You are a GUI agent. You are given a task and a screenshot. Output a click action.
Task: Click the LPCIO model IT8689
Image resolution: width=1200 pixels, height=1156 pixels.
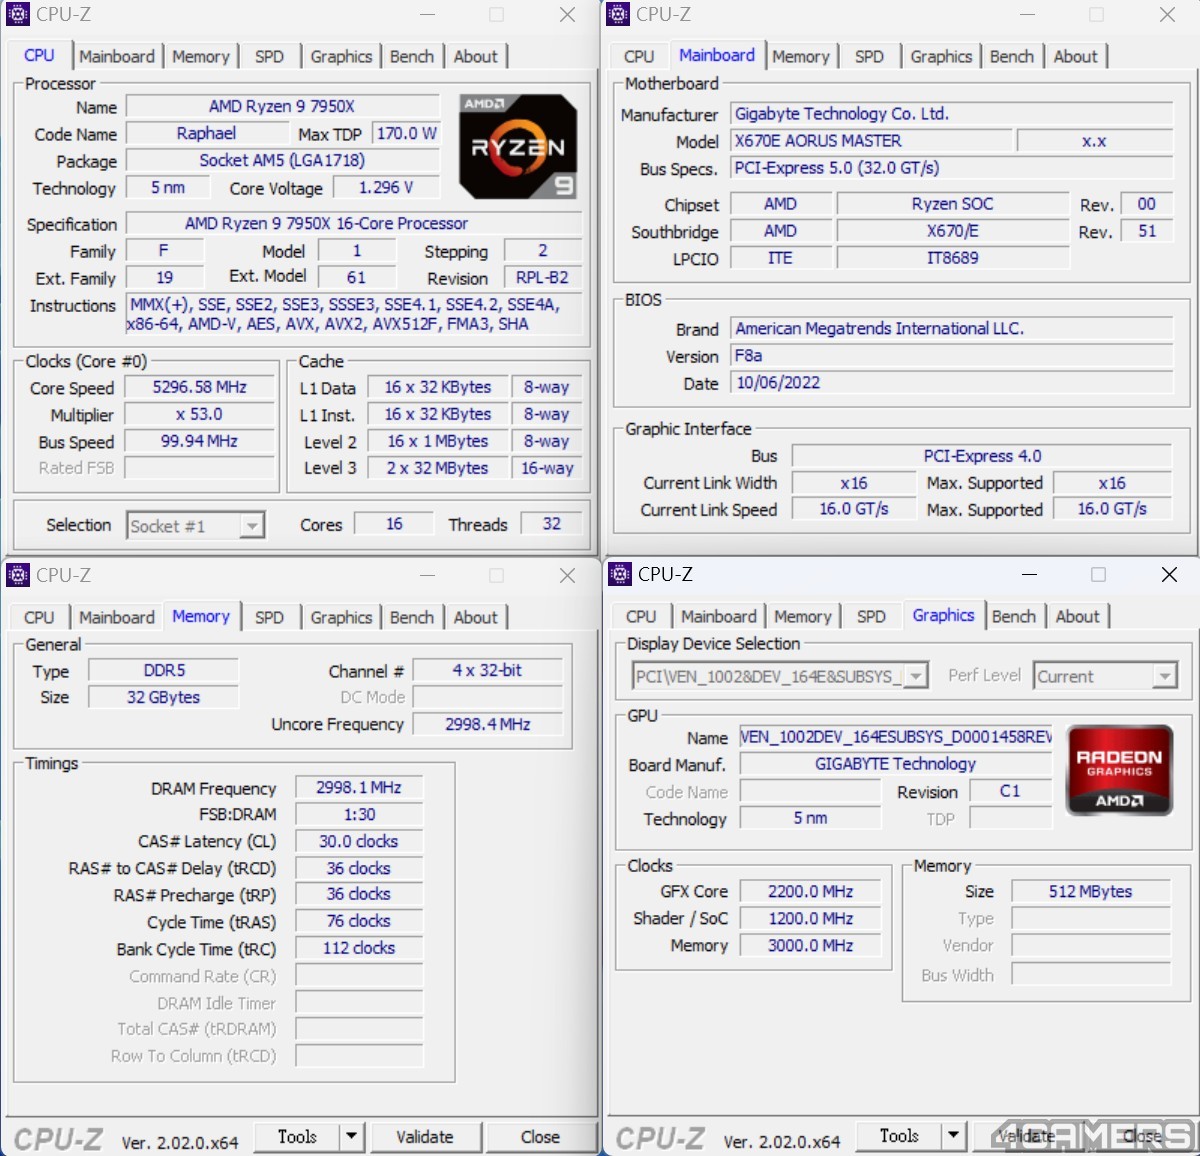click(x=953, y=258)
